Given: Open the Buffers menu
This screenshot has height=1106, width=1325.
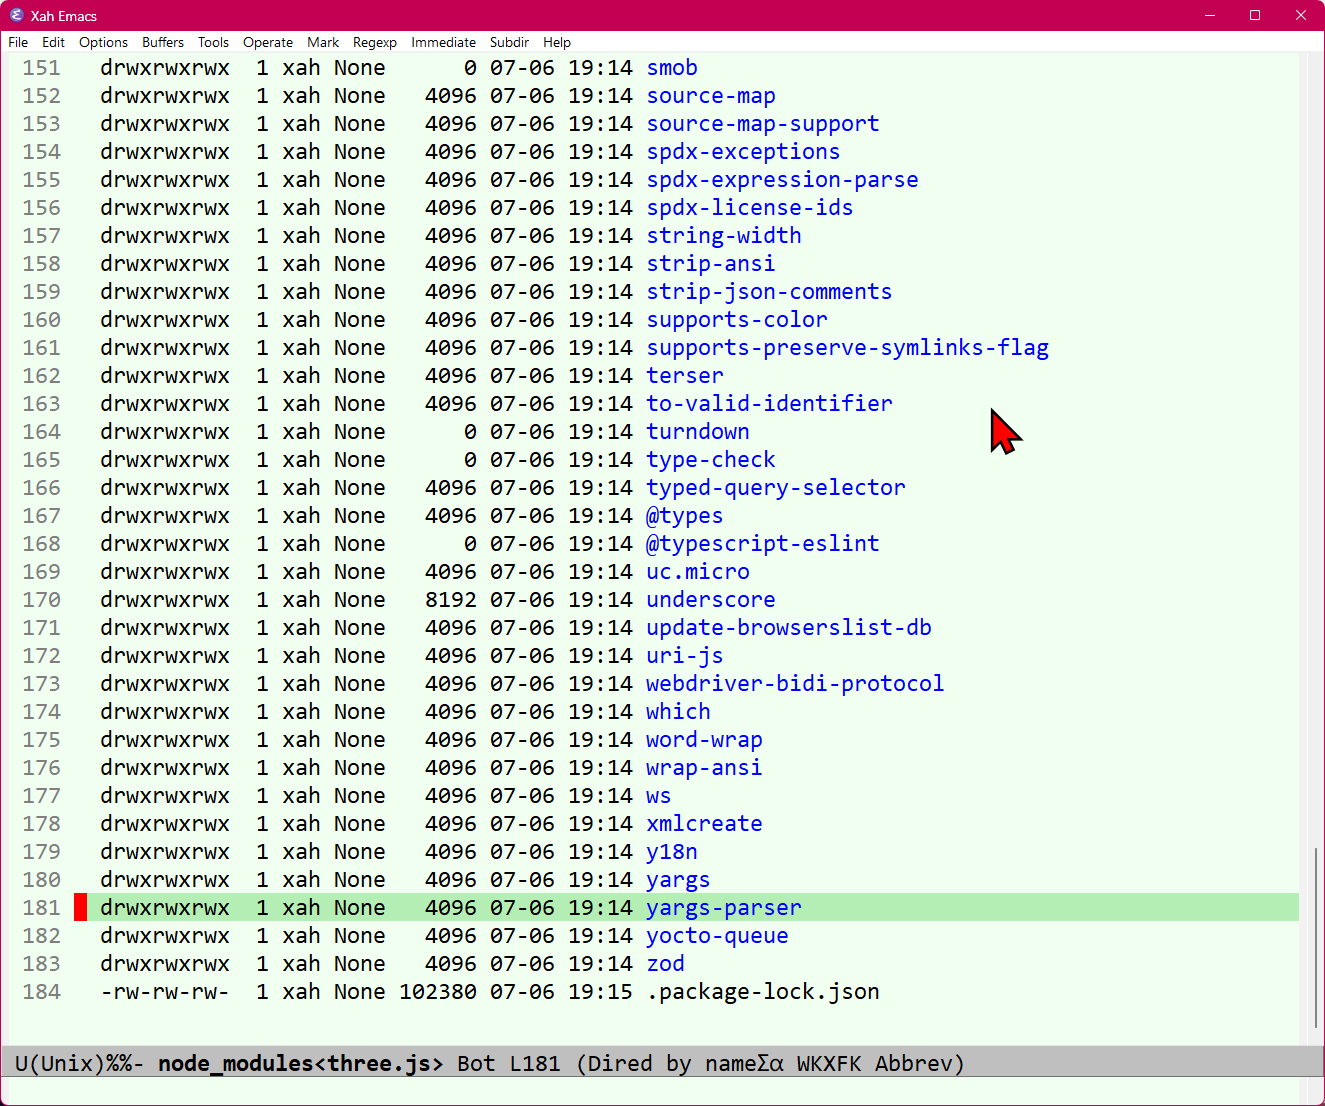Looking at the screenshot, I should click(163, 42).
